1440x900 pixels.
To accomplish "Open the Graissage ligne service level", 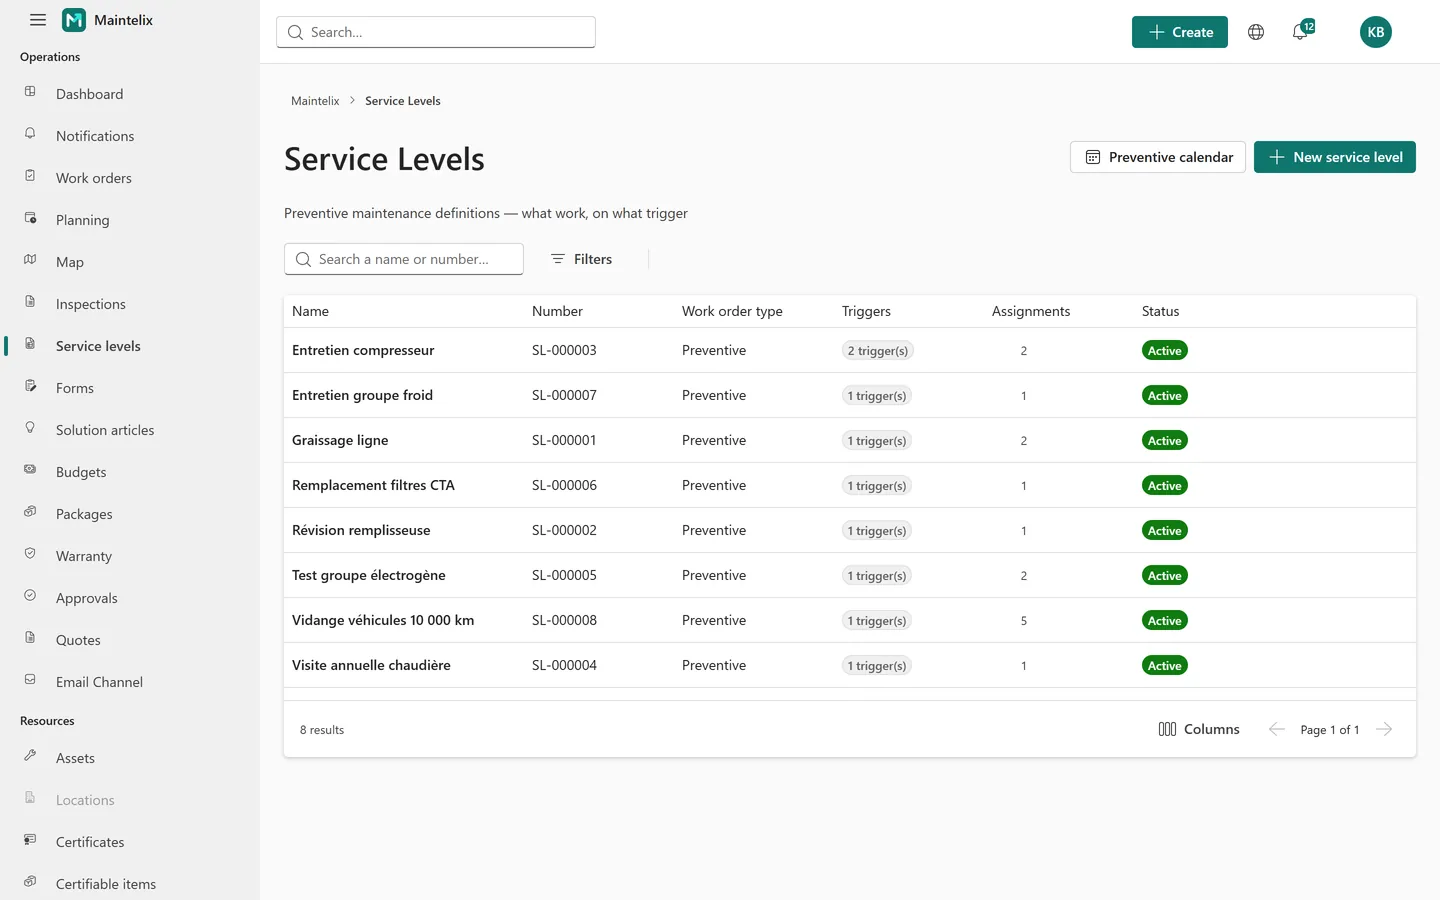I will pos(340,440).
